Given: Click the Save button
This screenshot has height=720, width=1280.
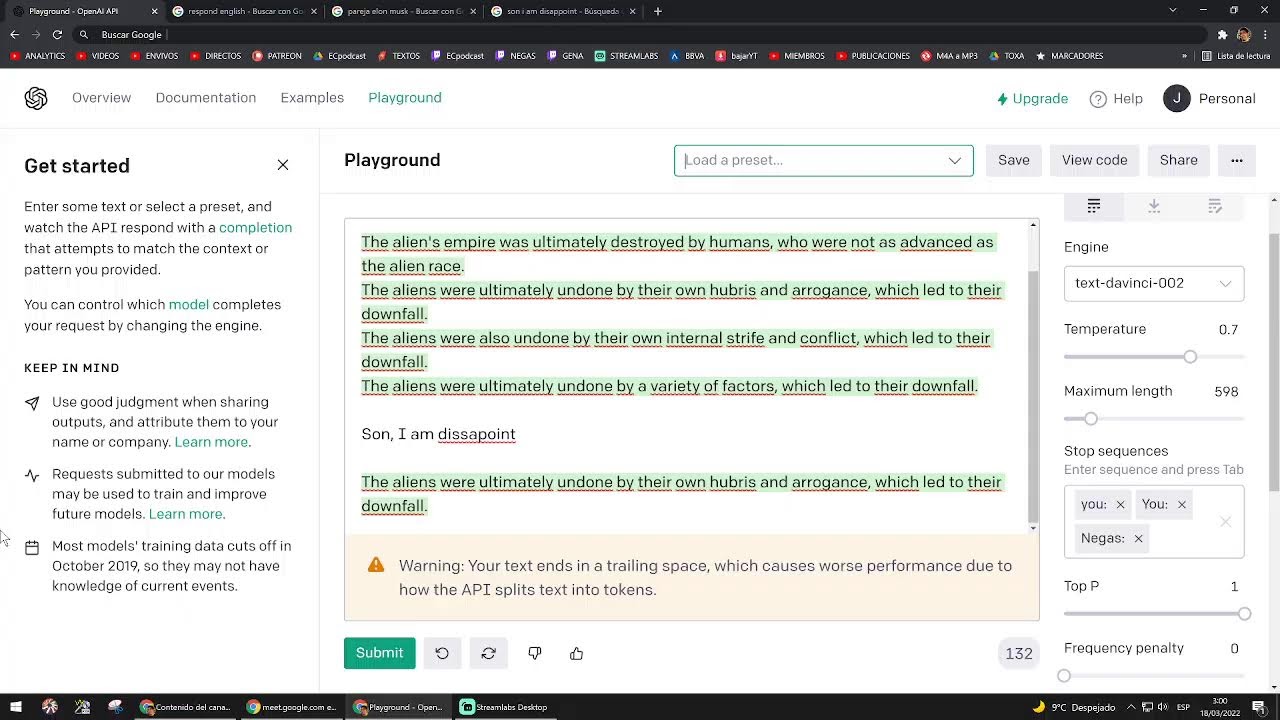Looking at the screenshot, I should click(1013, 160).
